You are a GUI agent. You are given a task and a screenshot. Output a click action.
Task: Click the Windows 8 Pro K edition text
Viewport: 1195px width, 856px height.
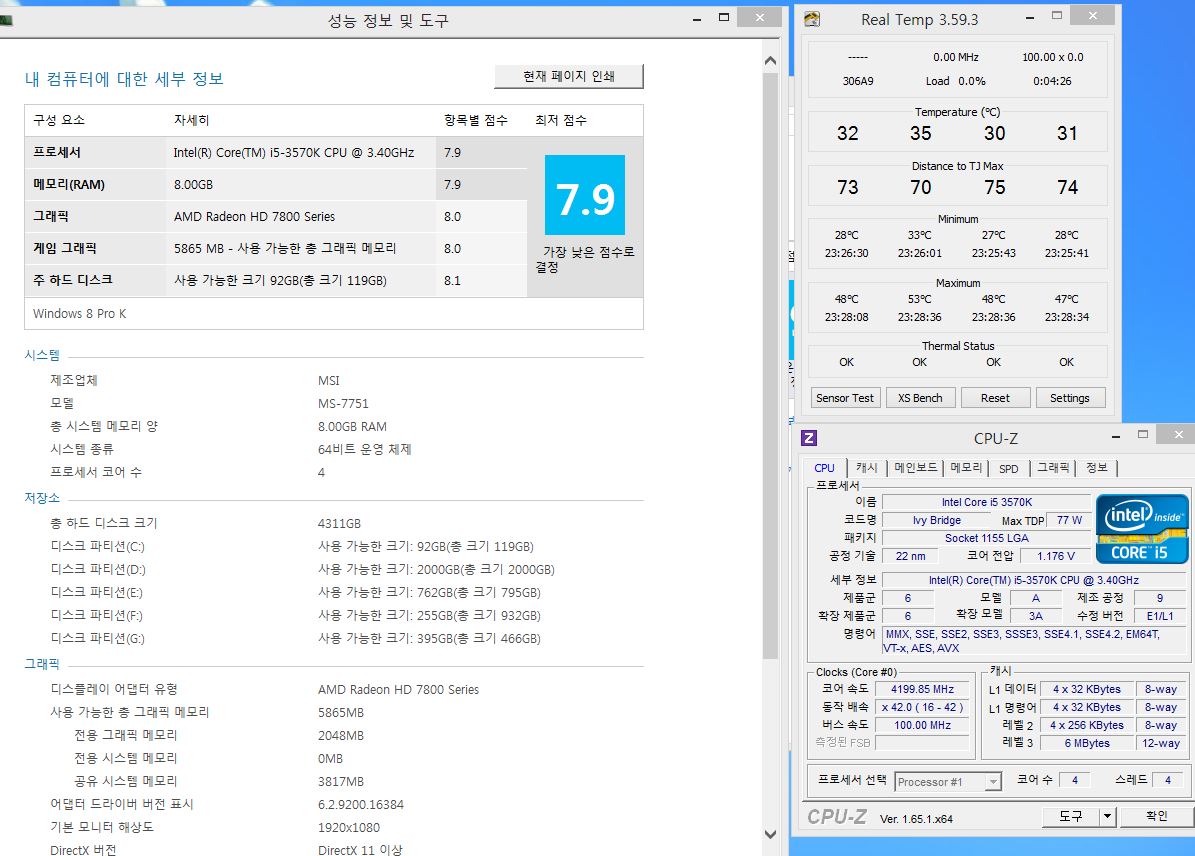(x=79, y=313)
